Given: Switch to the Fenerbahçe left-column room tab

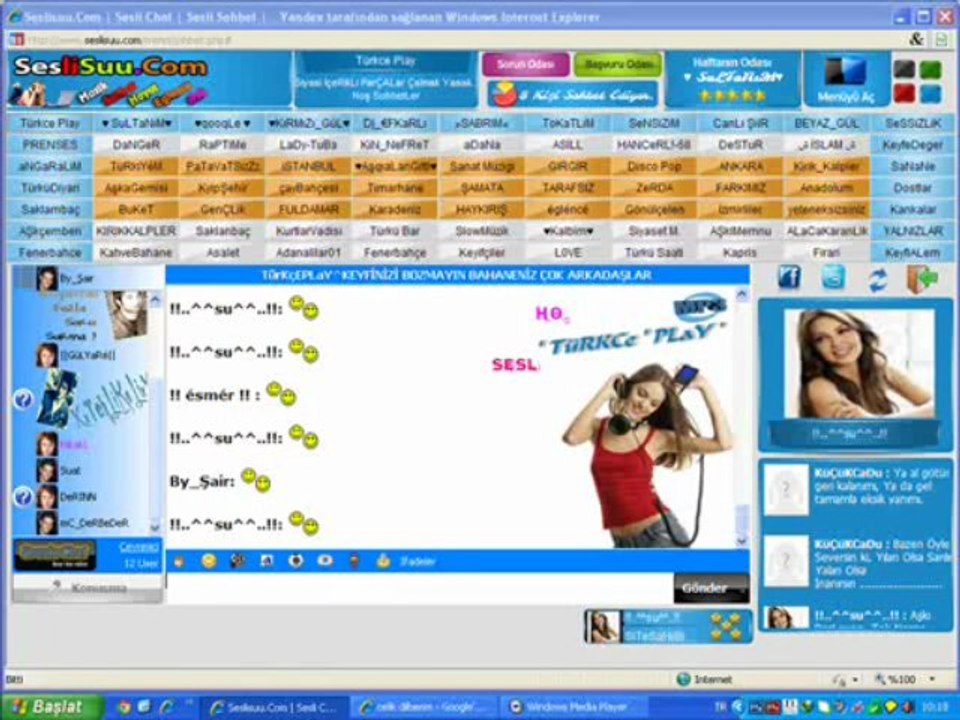Looking at the screenshot, I should click(50, 252).
